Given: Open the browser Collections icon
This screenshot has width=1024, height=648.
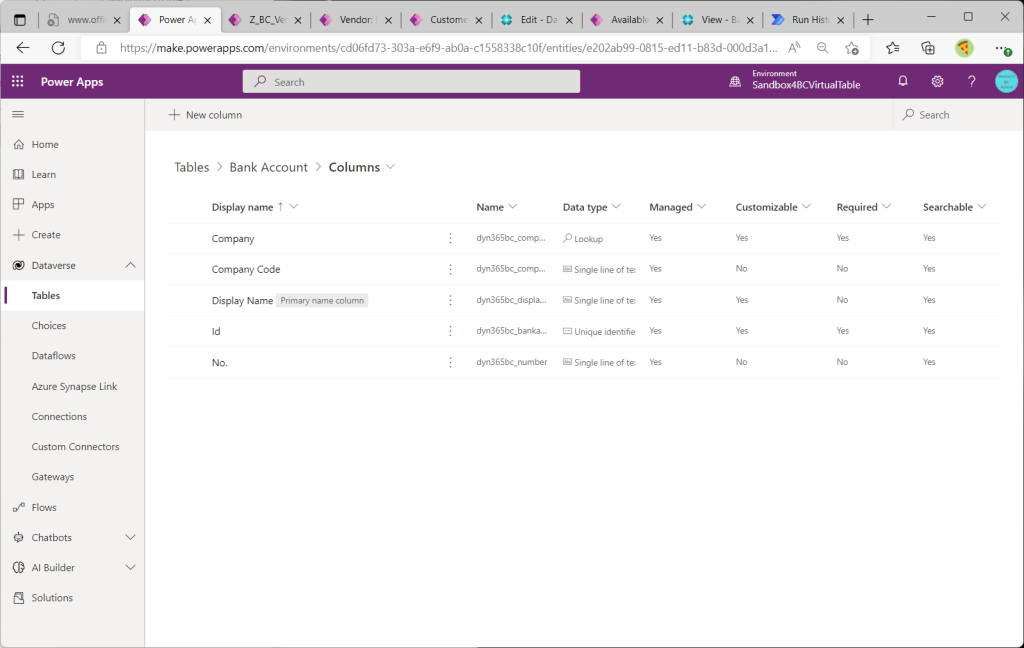Looking at the screenshot, I should point(927,48).
